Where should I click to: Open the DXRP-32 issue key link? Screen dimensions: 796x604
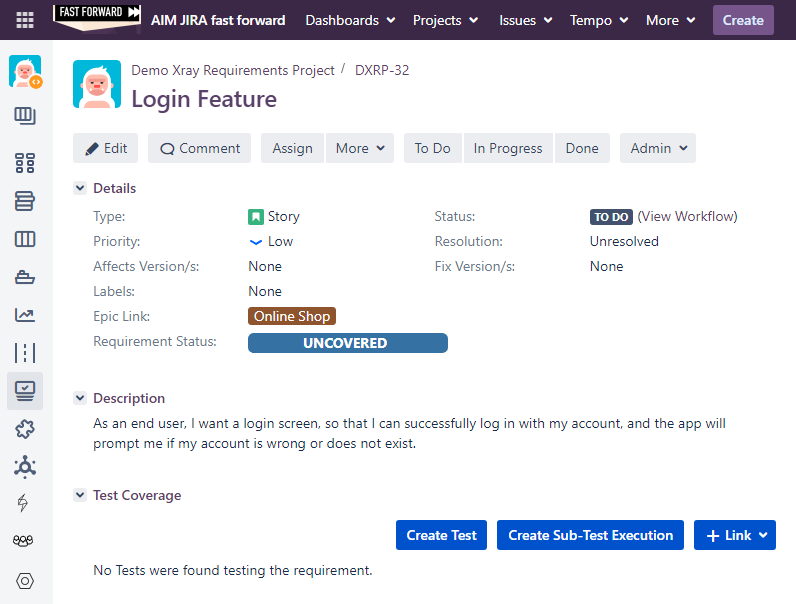tap(382, 70)
